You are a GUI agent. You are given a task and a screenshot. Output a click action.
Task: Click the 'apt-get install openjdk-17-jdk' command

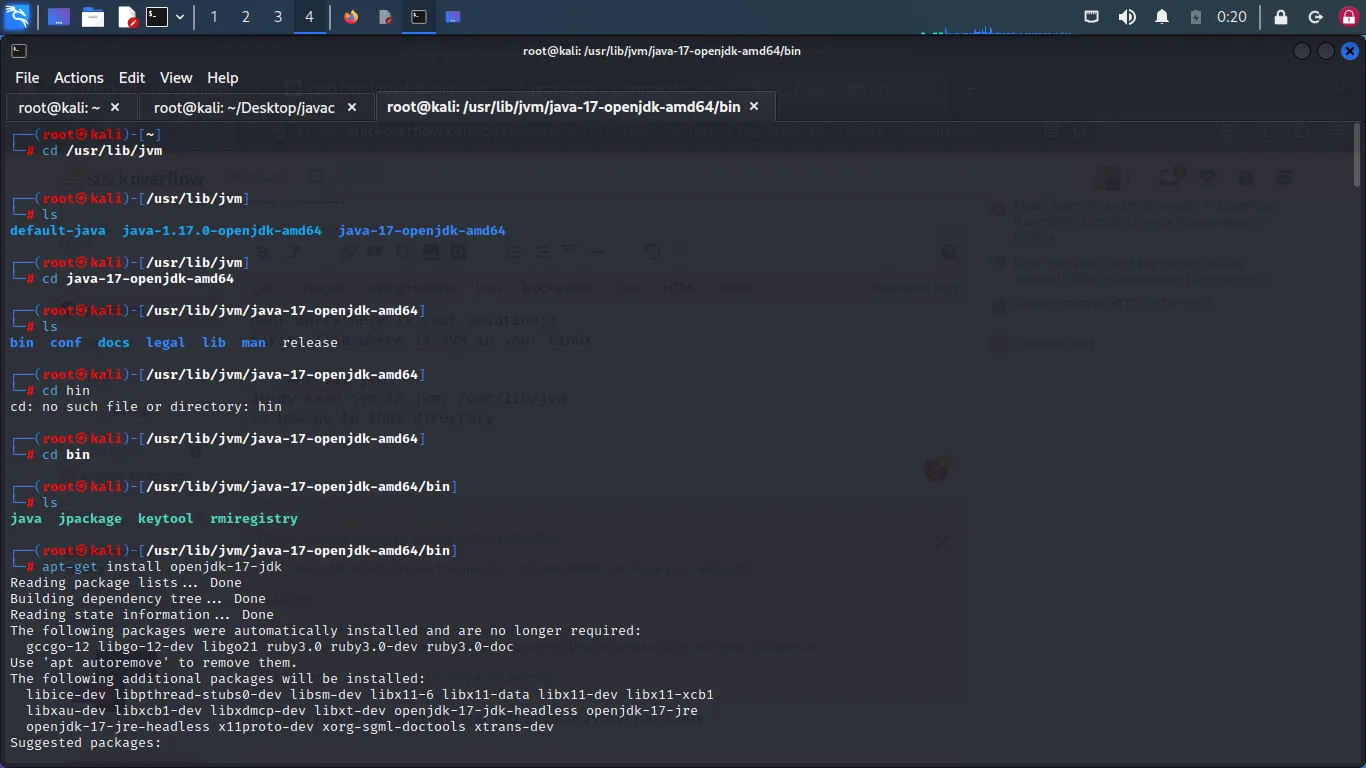[x=162, y=567]
